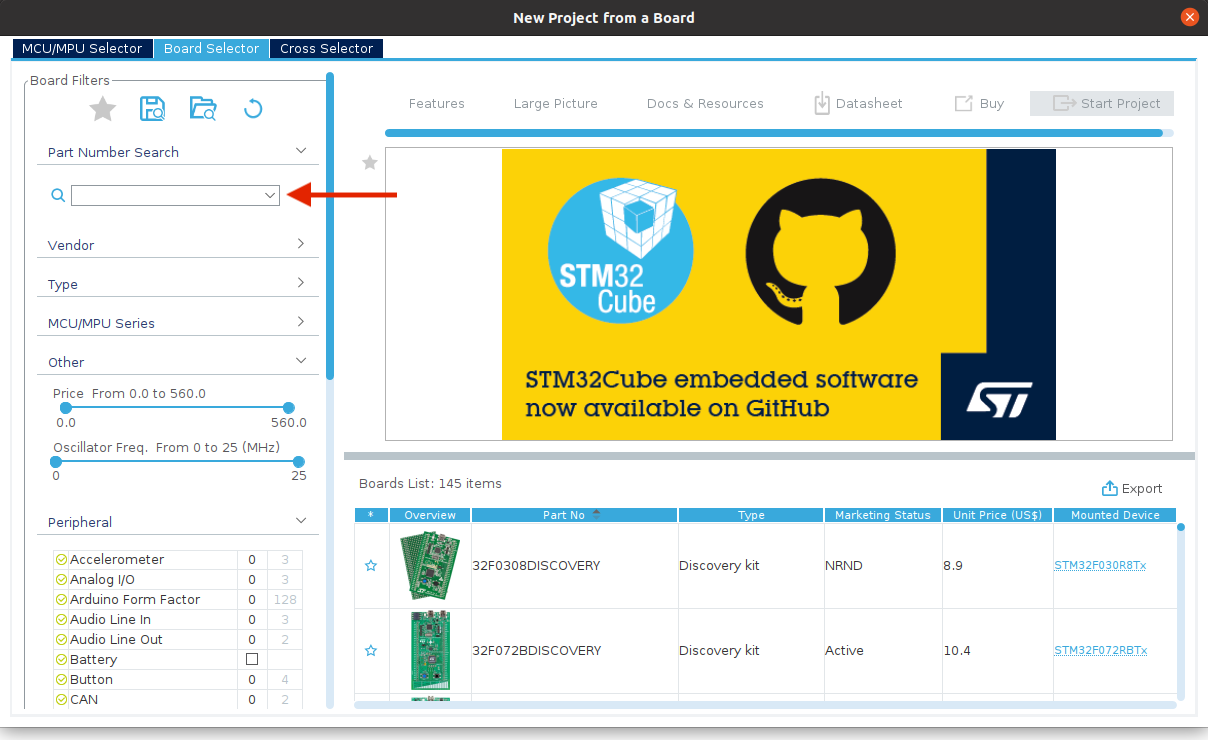This screenshot has width=1208, height=740.
Task: Toggle the Battery peripheral checkbox
Action: [x=252, y=659]
